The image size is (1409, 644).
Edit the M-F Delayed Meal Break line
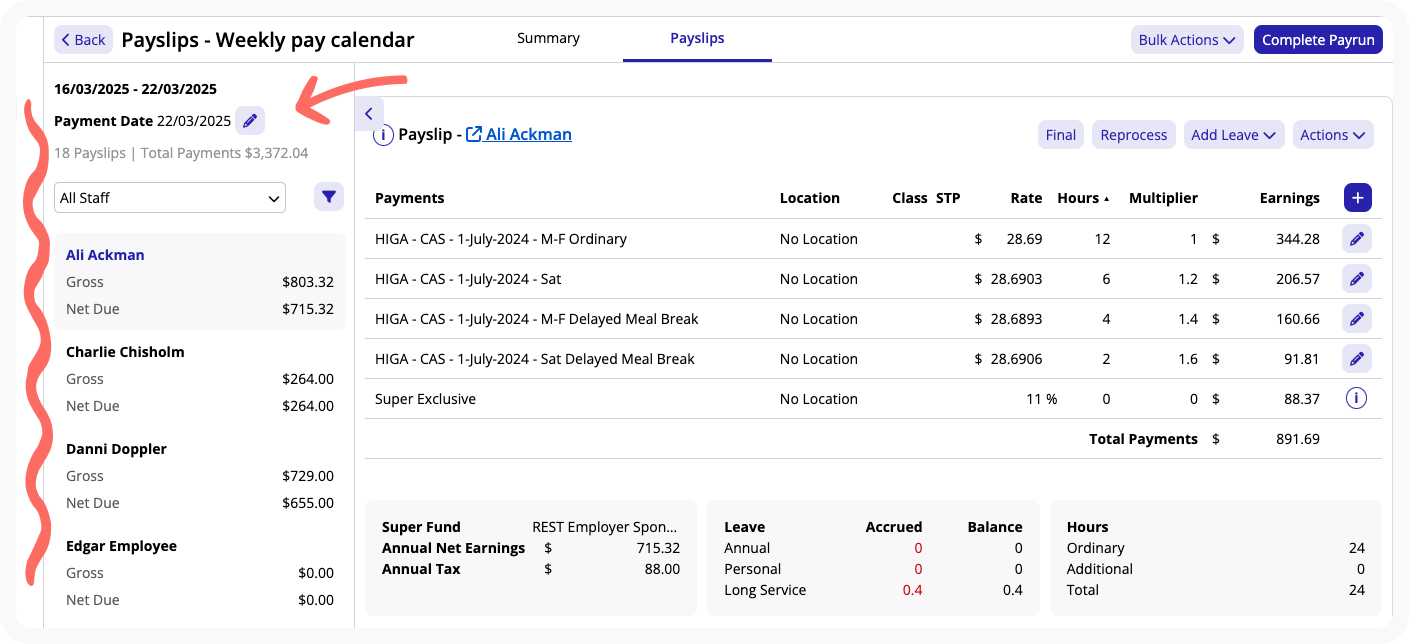1356,319
